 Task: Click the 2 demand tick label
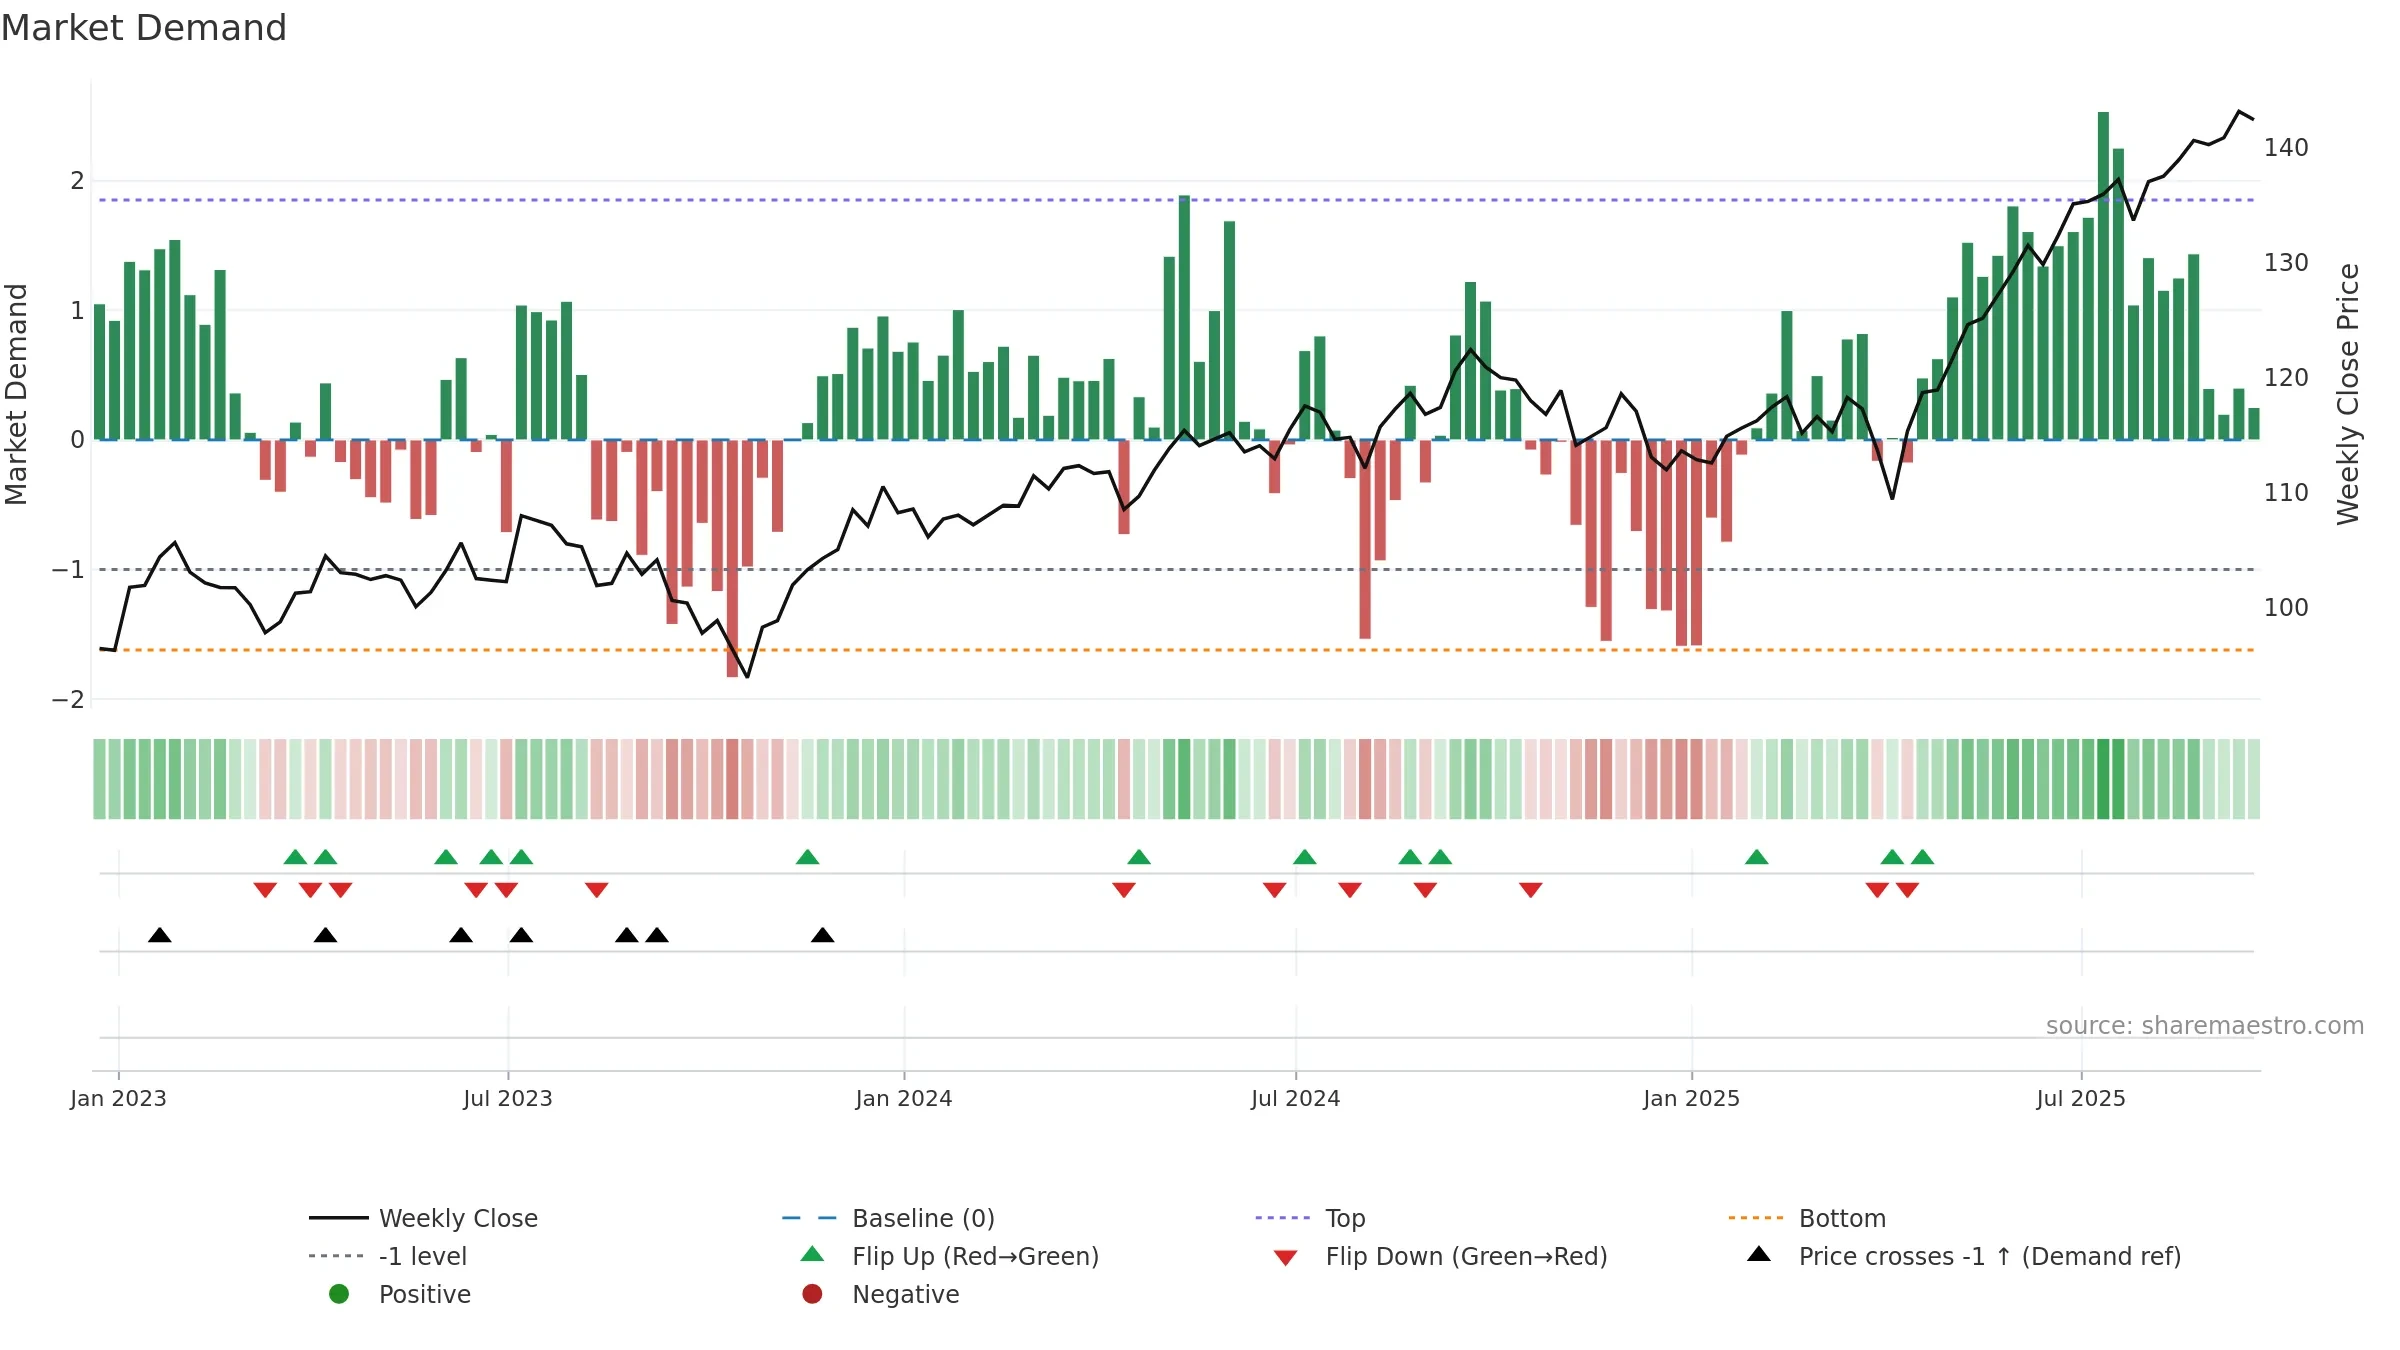point(77,181)
